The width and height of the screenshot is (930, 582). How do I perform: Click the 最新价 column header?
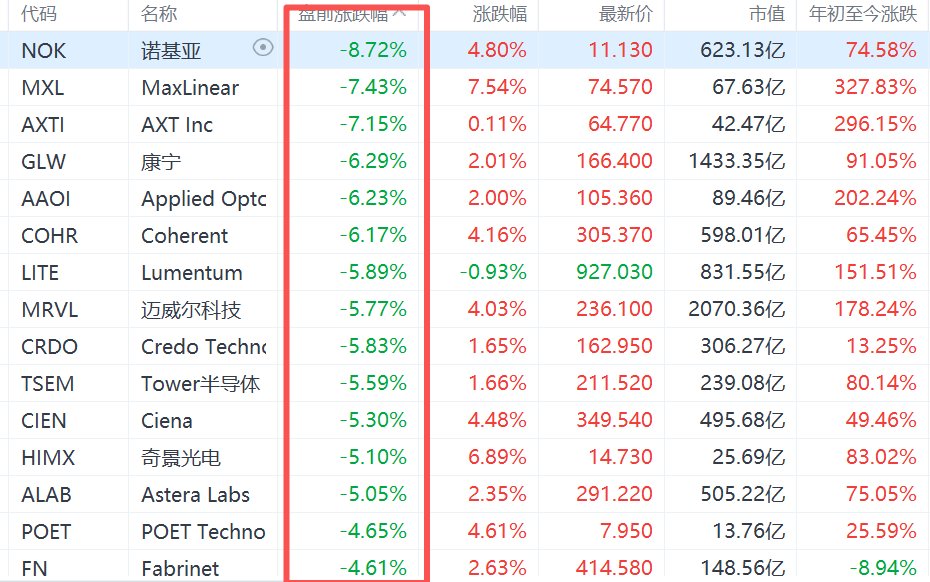point(625,14)
